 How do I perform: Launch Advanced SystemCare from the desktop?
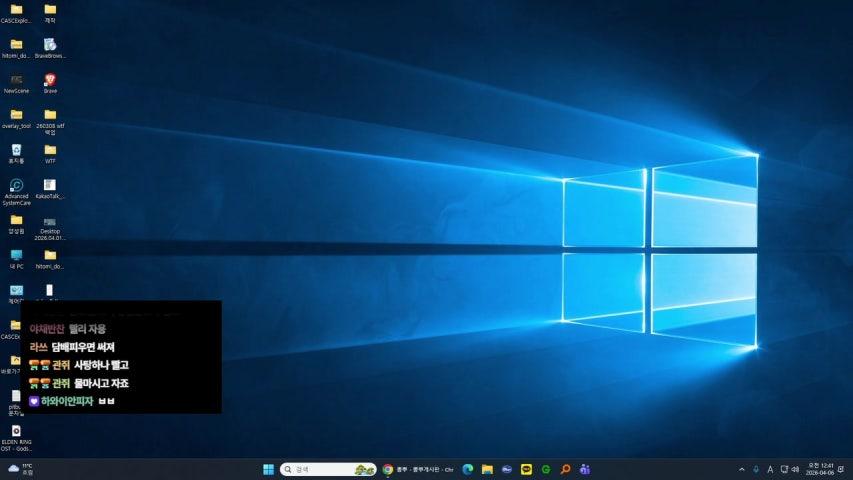click(x=16, y=186)
